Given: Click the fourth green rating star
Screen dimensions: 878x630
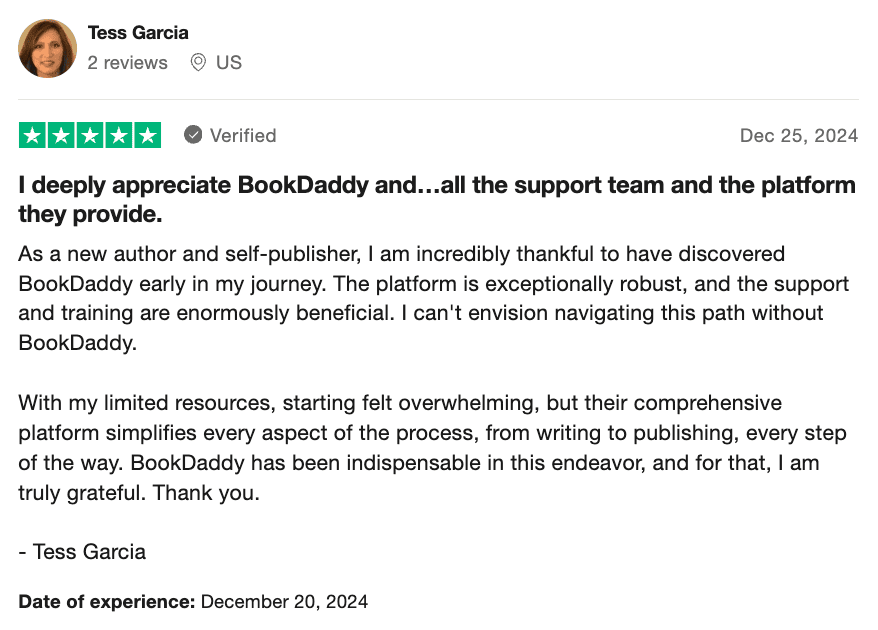Looking at the screenshot, I should 118,135.
